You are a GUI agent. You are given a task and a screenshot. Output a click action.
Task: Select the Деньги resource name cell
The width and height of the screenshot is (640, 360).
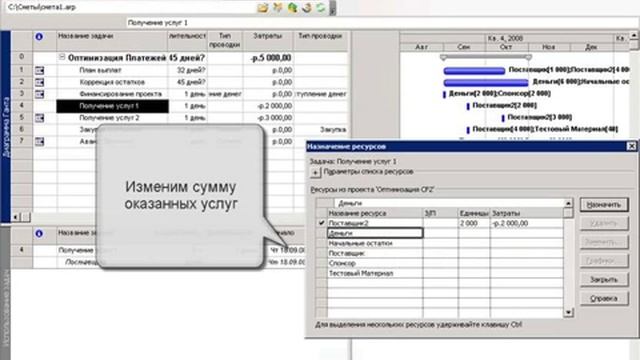[x=375, y=233]
